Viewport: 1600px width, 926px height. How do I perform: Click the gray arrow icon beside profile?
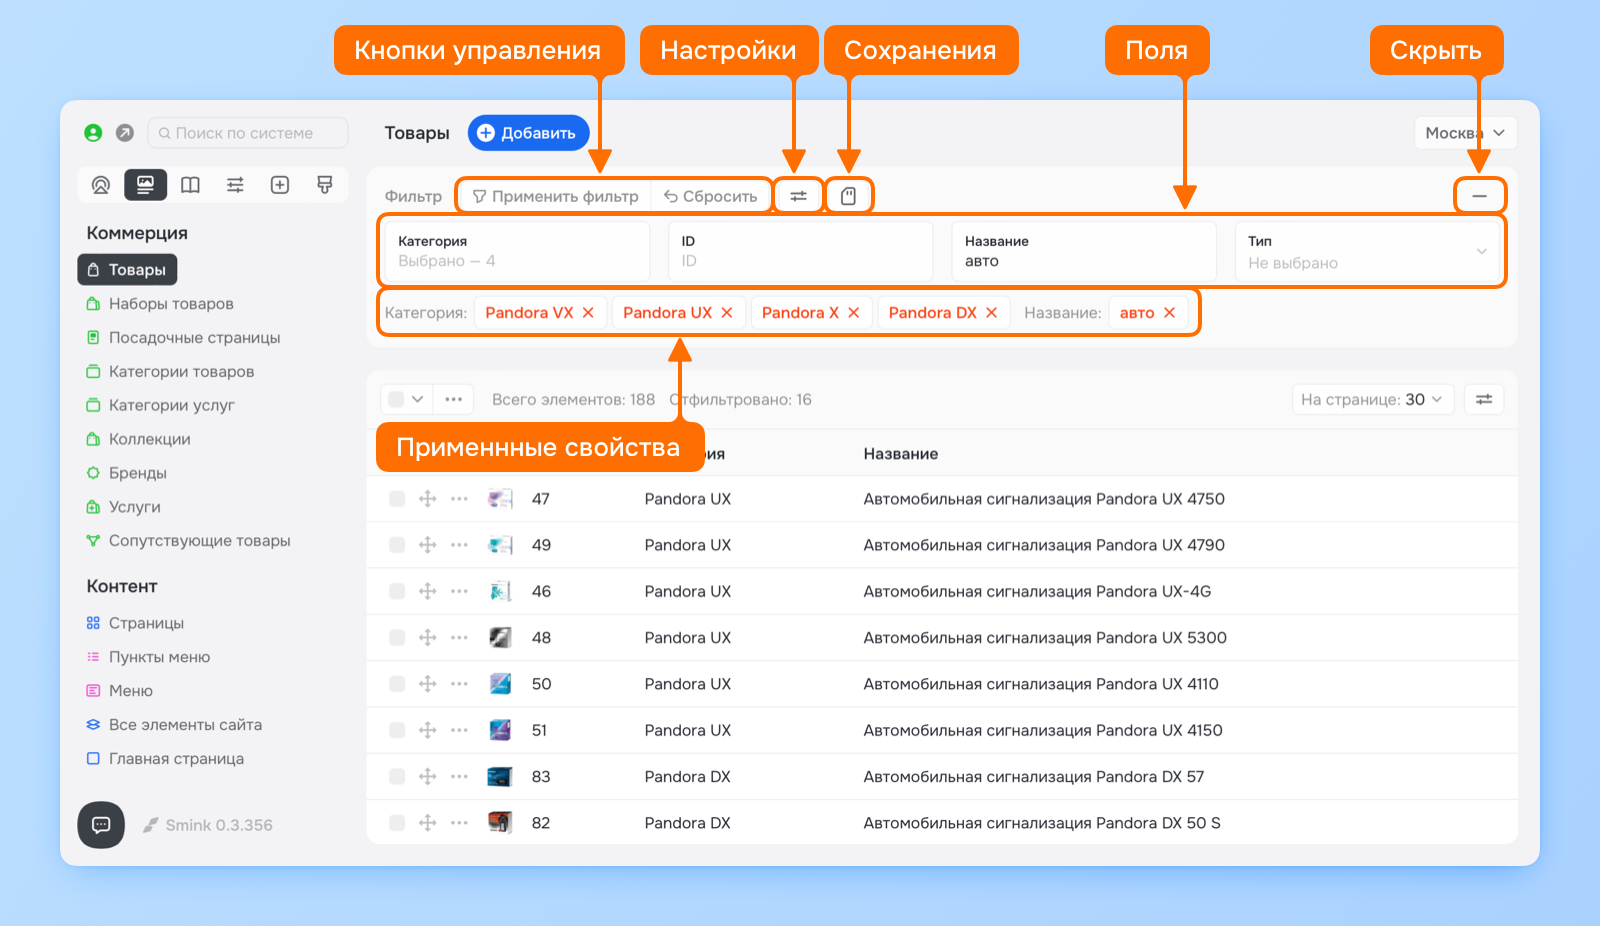point(125,133)
